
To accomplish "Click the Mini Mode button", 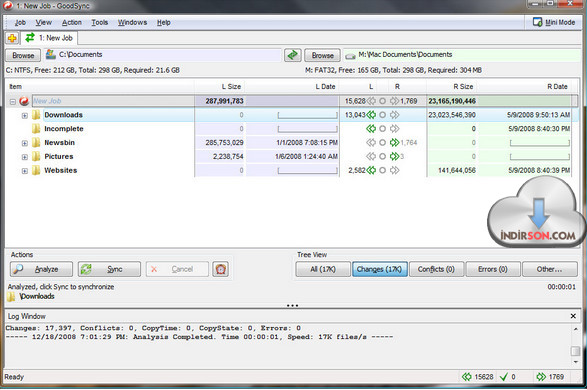I will [x=554, y=22].
